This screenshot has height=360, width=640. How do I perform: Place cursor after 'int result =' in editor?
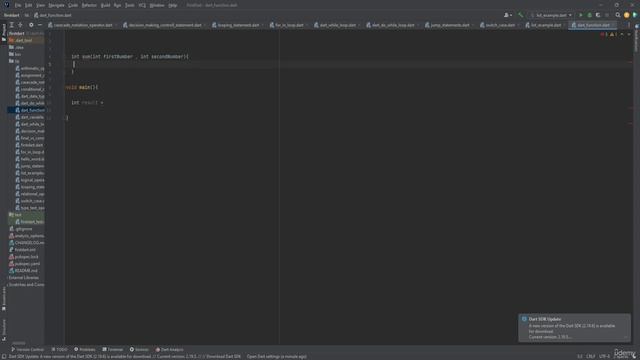[x=104, y=103]
